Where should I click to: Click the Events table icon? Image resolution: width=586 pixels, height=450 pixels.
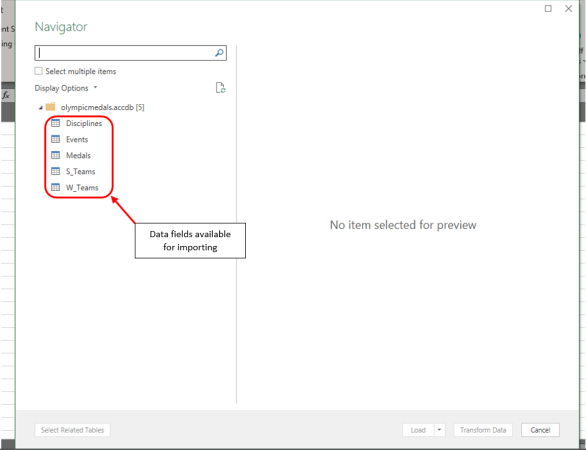coord(55,139)
